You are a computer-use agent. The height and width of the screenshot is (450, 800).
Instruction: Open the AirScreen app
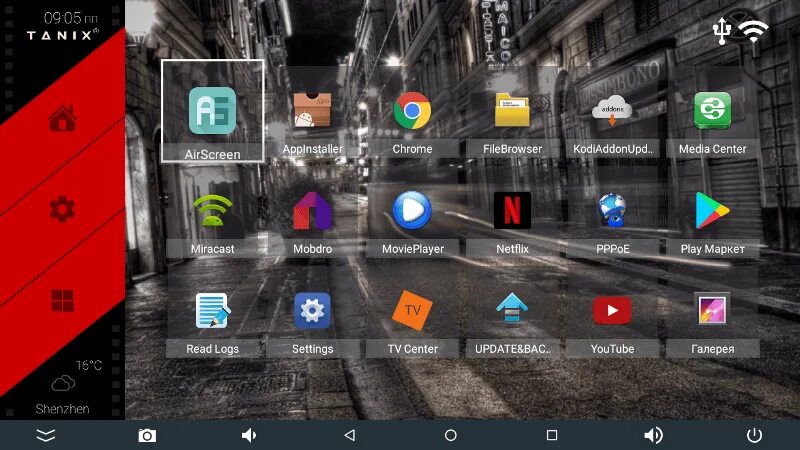[x=212, y=111]
